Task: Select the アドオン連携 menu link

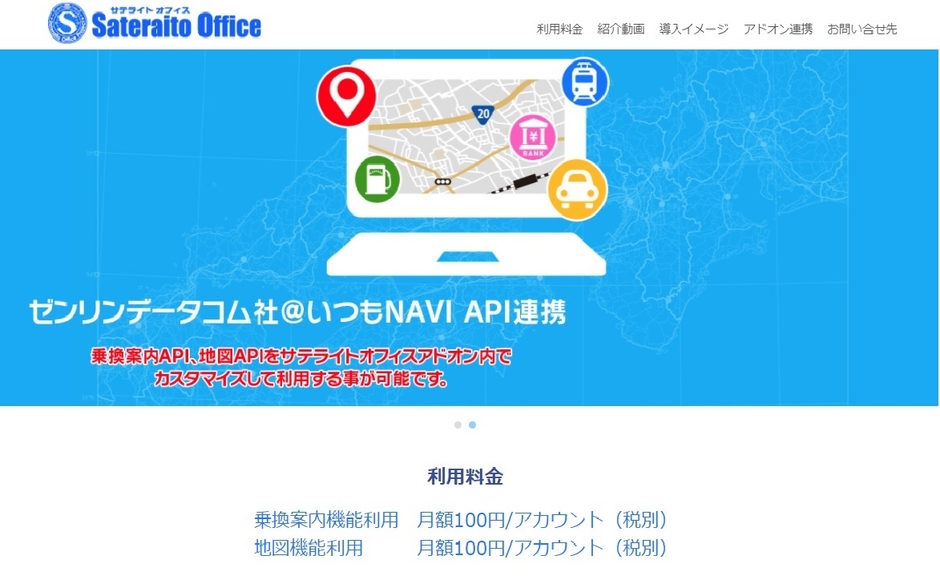Action: point(778,29)
